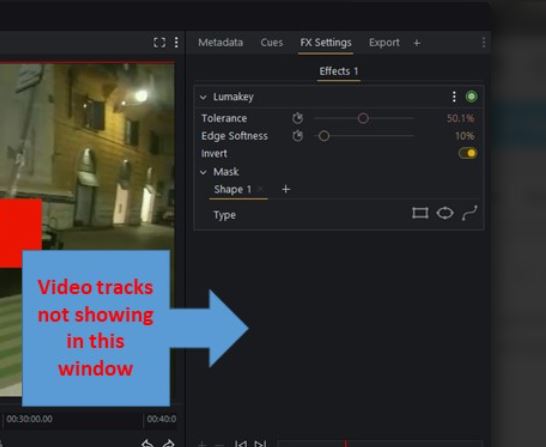Collapse the Mask section

[203, 172]
